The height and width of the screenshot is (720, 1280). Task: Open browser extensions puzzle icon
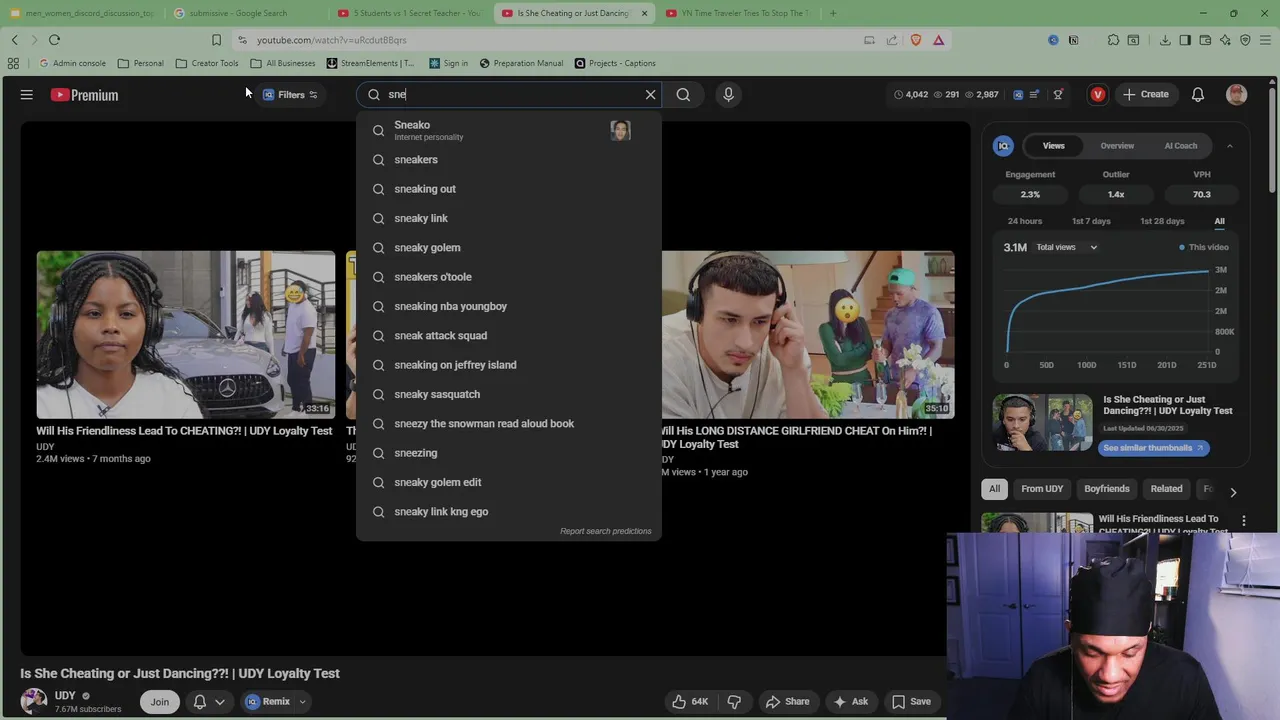click(1113, 40)
